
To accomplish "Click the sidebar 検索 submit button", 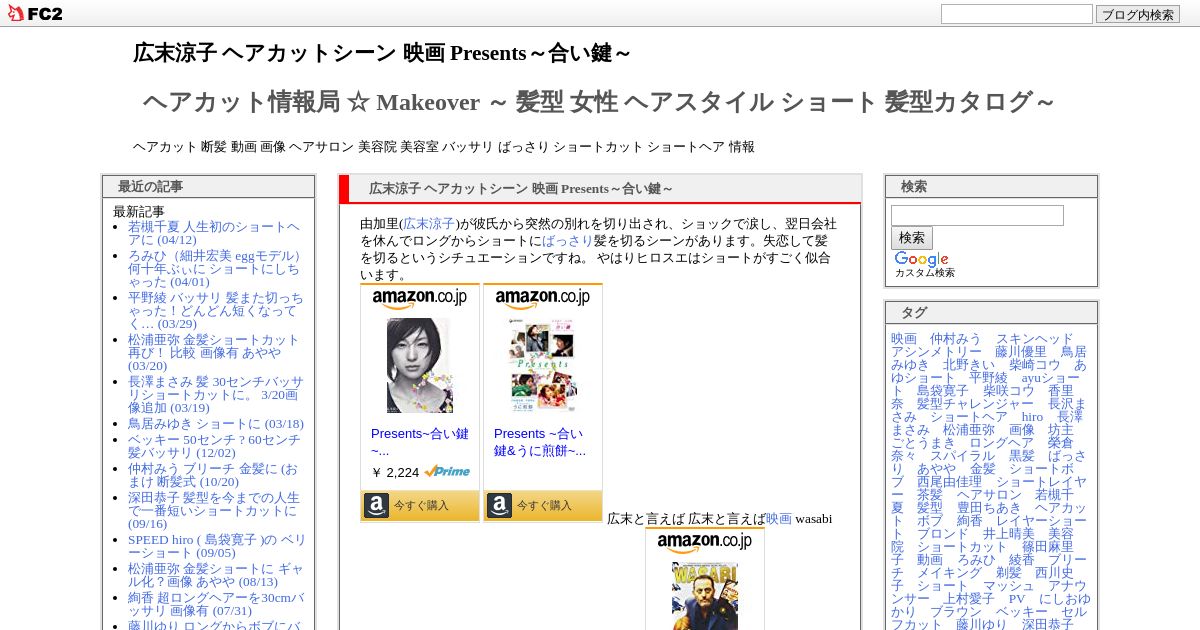I will 912,238.
